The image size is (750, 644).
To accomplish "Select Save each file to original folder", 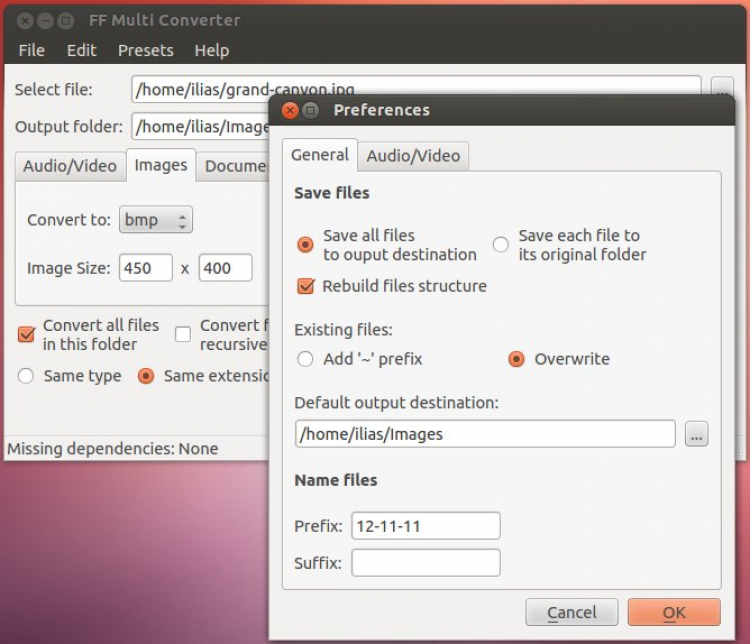I will click(x=501, y=245).
